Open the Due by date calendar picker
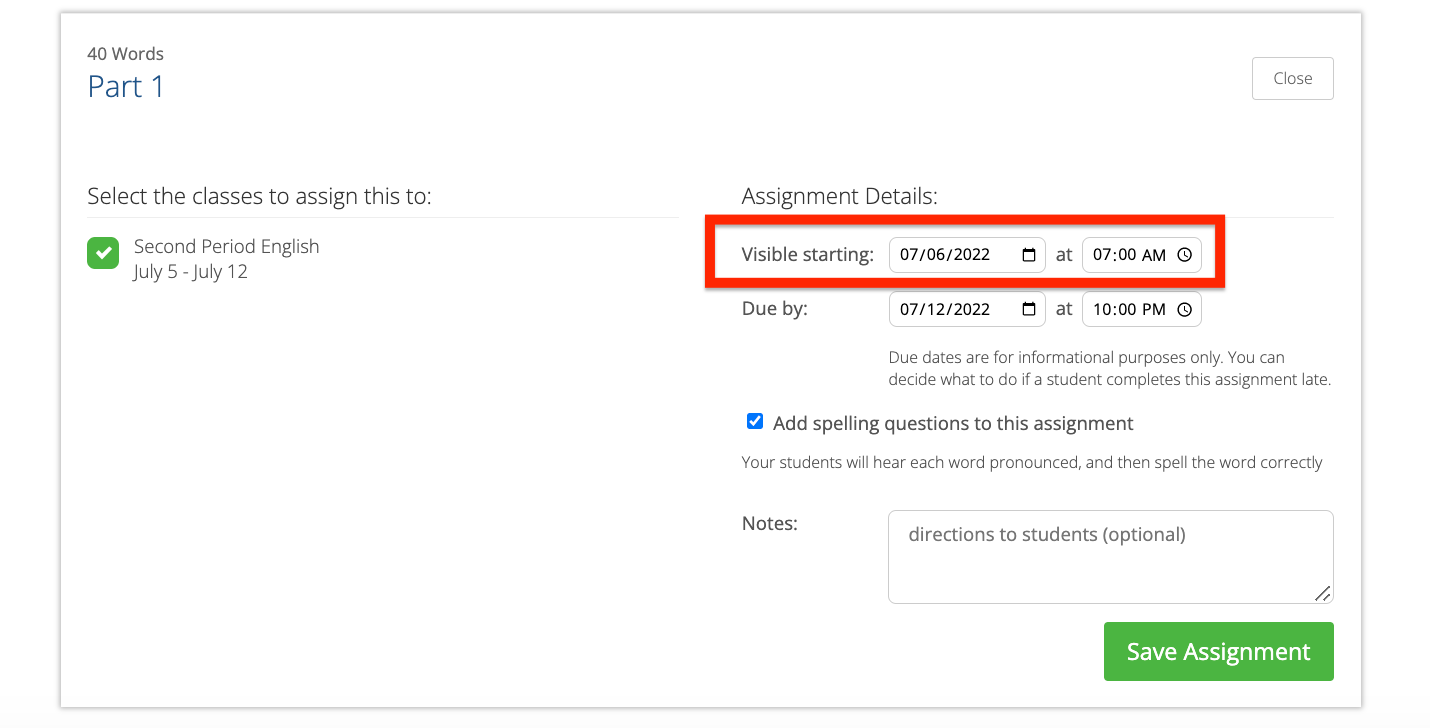This screenshot has width=1430, height=728. pos(1031,309)
